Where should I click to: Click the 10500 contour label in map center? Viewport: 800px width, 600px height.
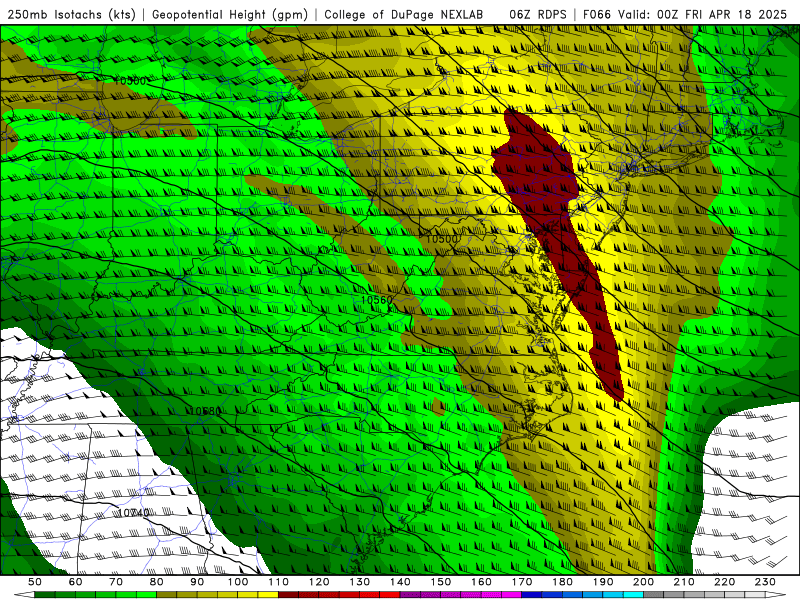click(x=442, y=239)
